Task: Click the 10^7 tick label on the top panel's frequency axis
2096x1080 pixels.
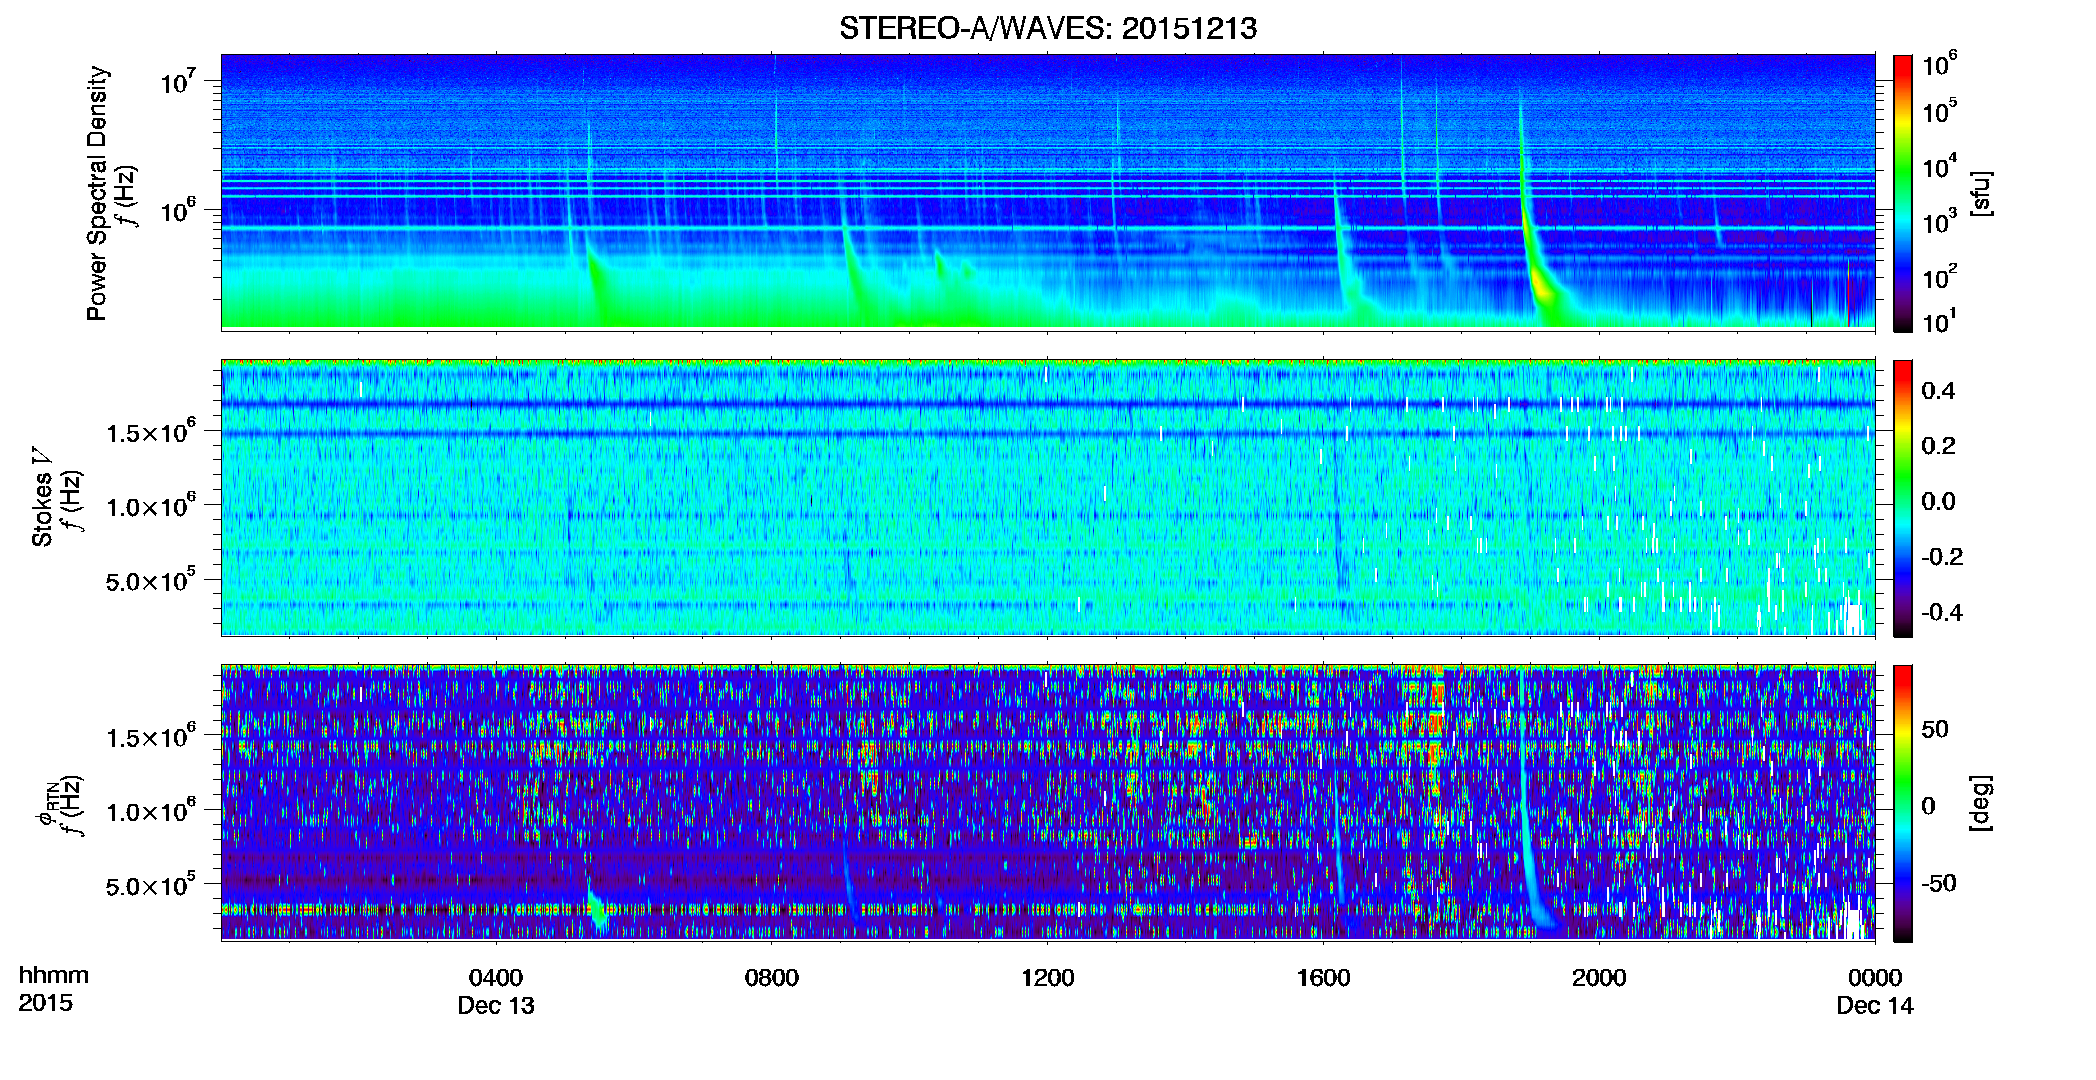Action: 177,80
